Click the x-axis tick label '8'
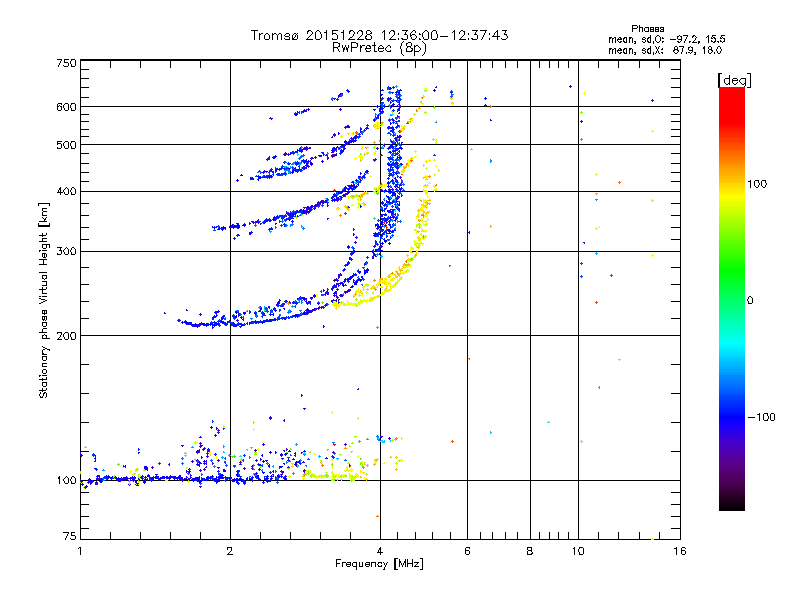The height and width of the screenshot is (600, 800). pos(530,551)
